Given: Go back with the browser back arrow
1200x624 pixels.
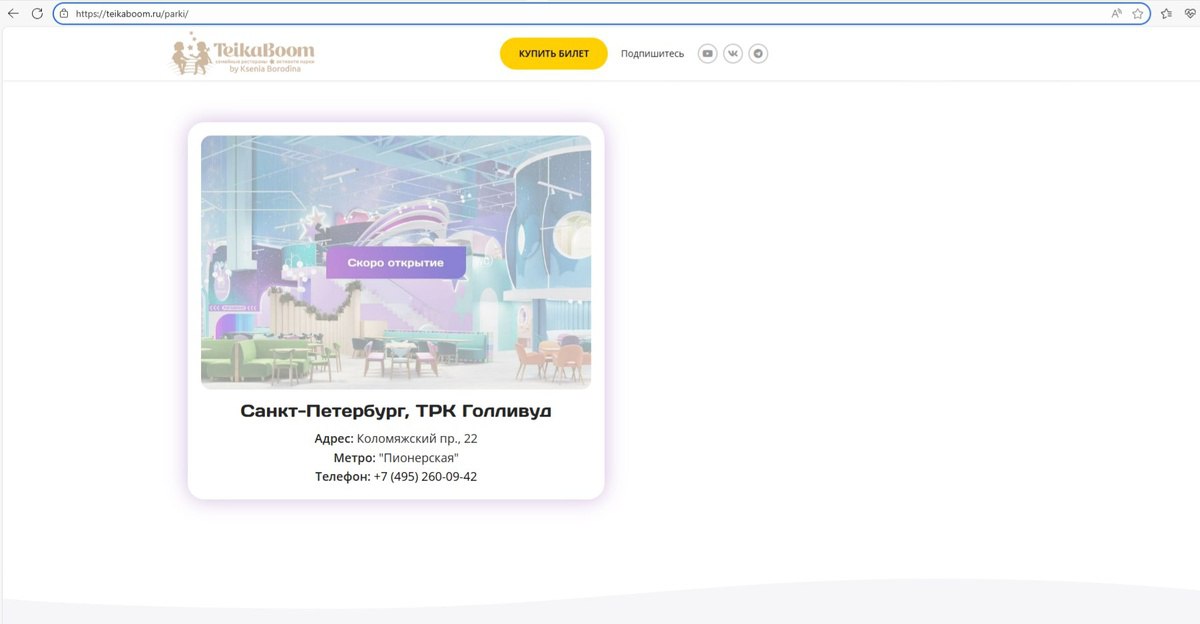Looking at the screenshot, I should (x=13, y=14).
